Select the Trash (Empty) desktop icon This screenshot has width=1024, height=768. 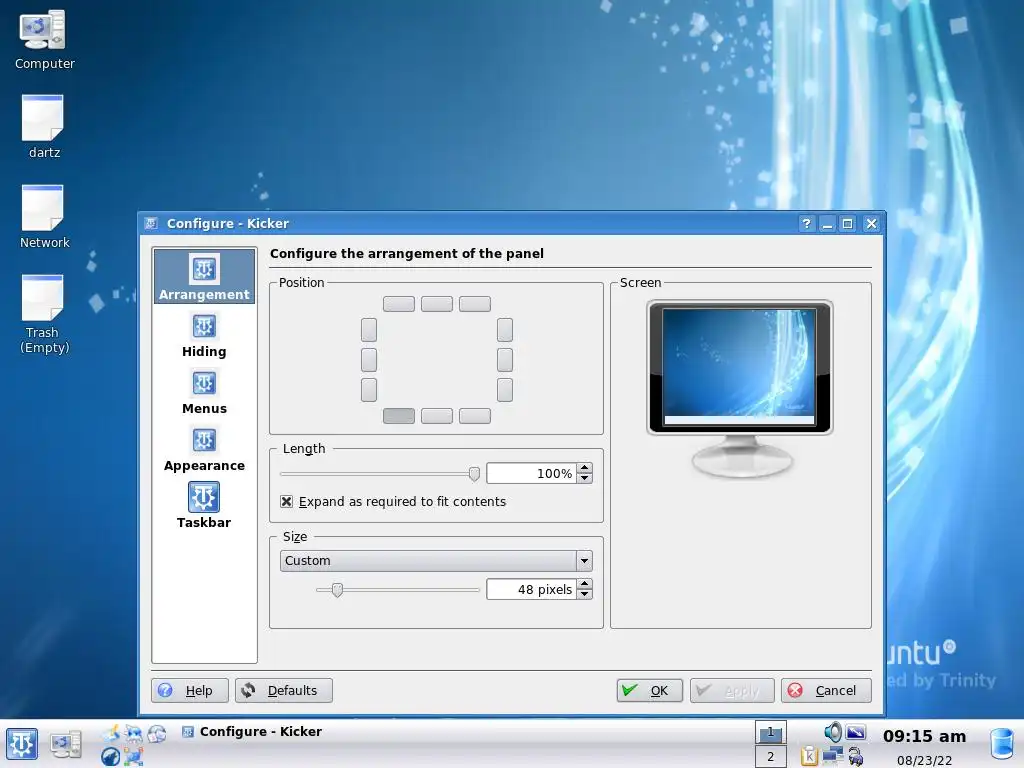click(44, 315)
